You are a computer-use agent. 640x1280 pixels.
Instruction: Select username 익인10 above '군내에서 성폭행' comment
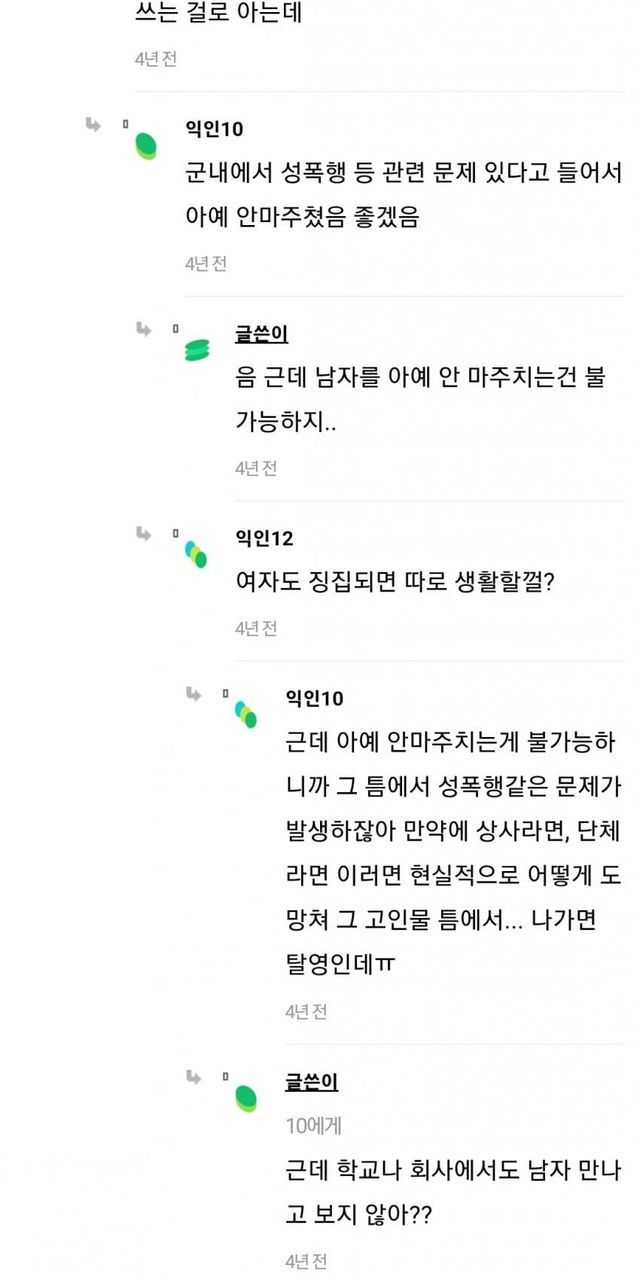[214, 129]
